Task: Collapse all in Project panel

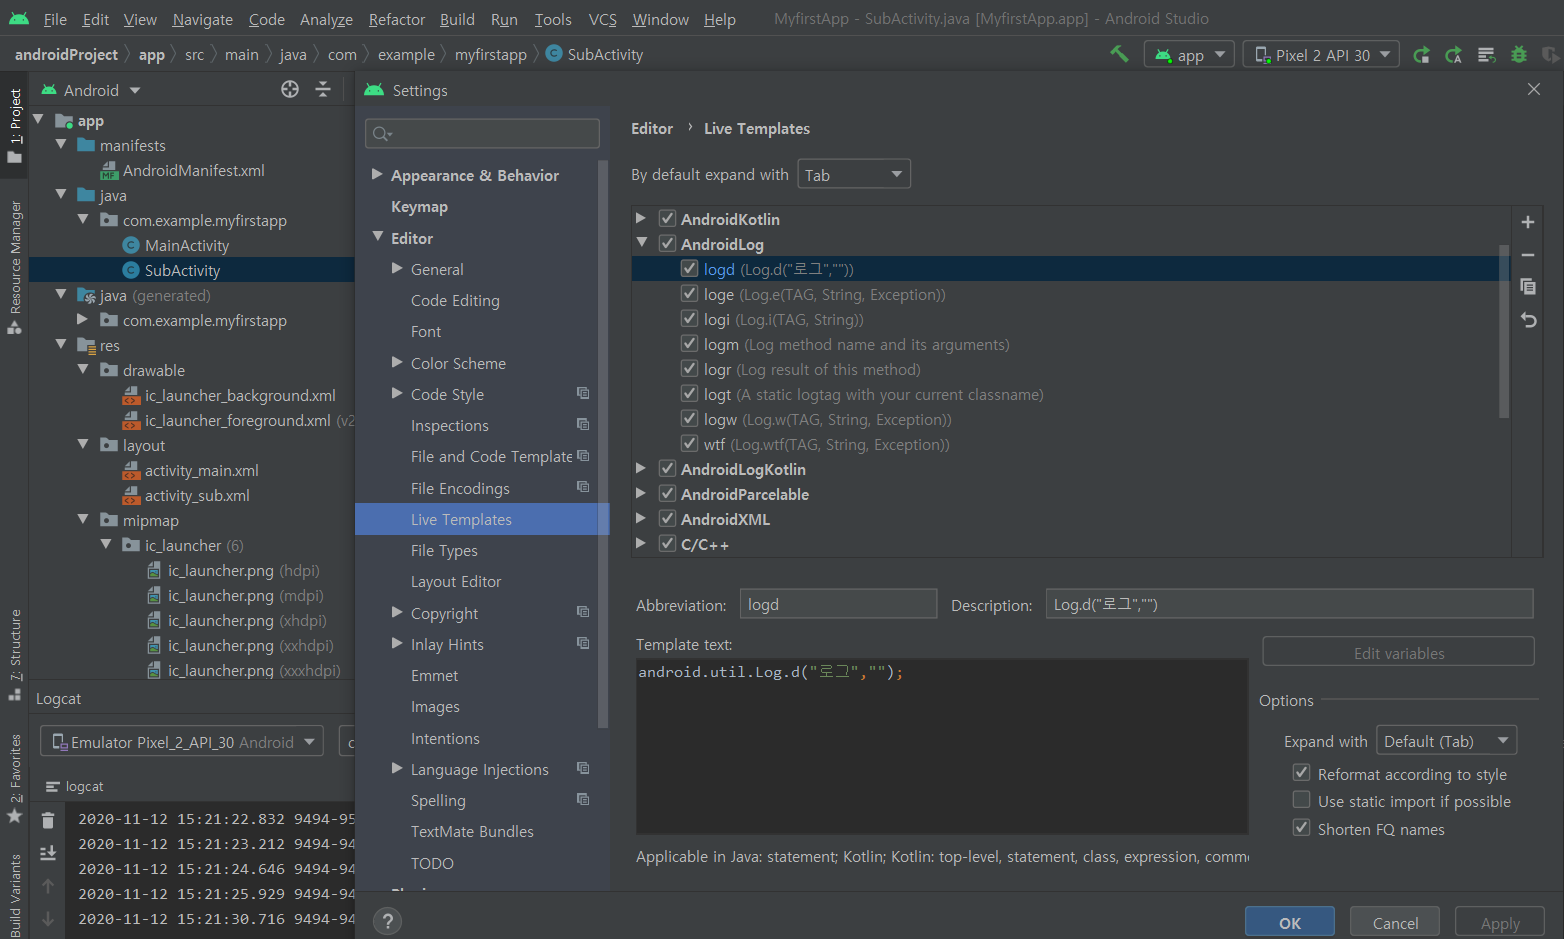Action: (x=323, y=90)
